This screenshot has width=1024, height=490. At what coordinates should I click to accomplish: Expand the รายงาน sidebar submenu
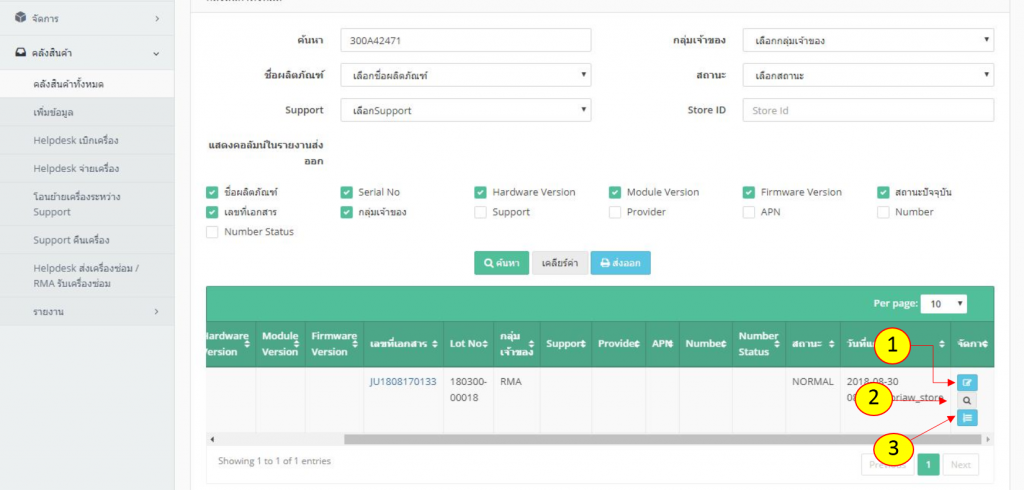point(87,312)
